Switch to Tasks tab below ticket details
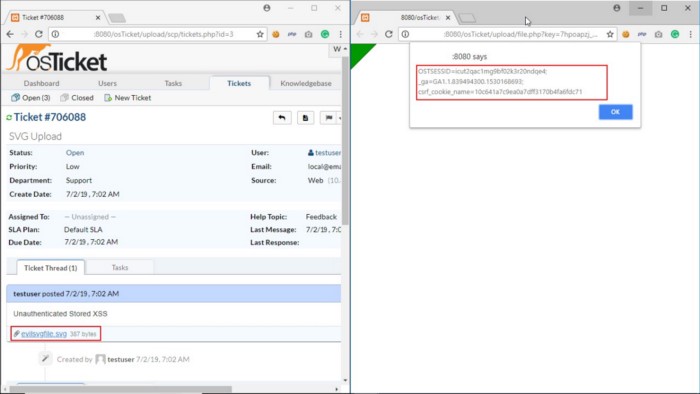 (120, 267)
